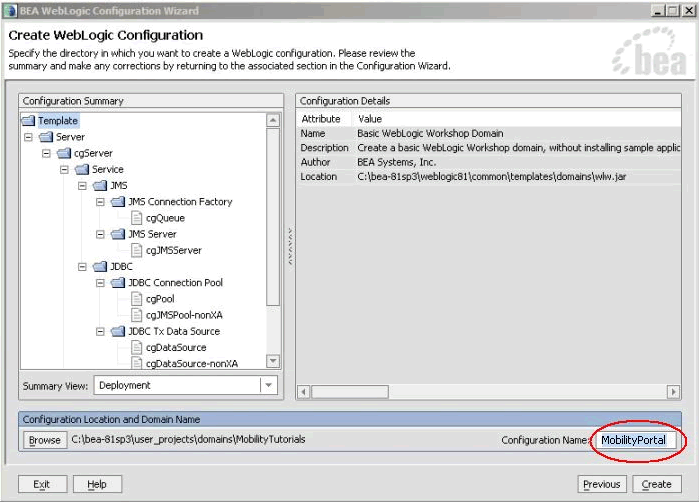Select cgPool in the tree
699x502 pixels.
click(160, 299)
